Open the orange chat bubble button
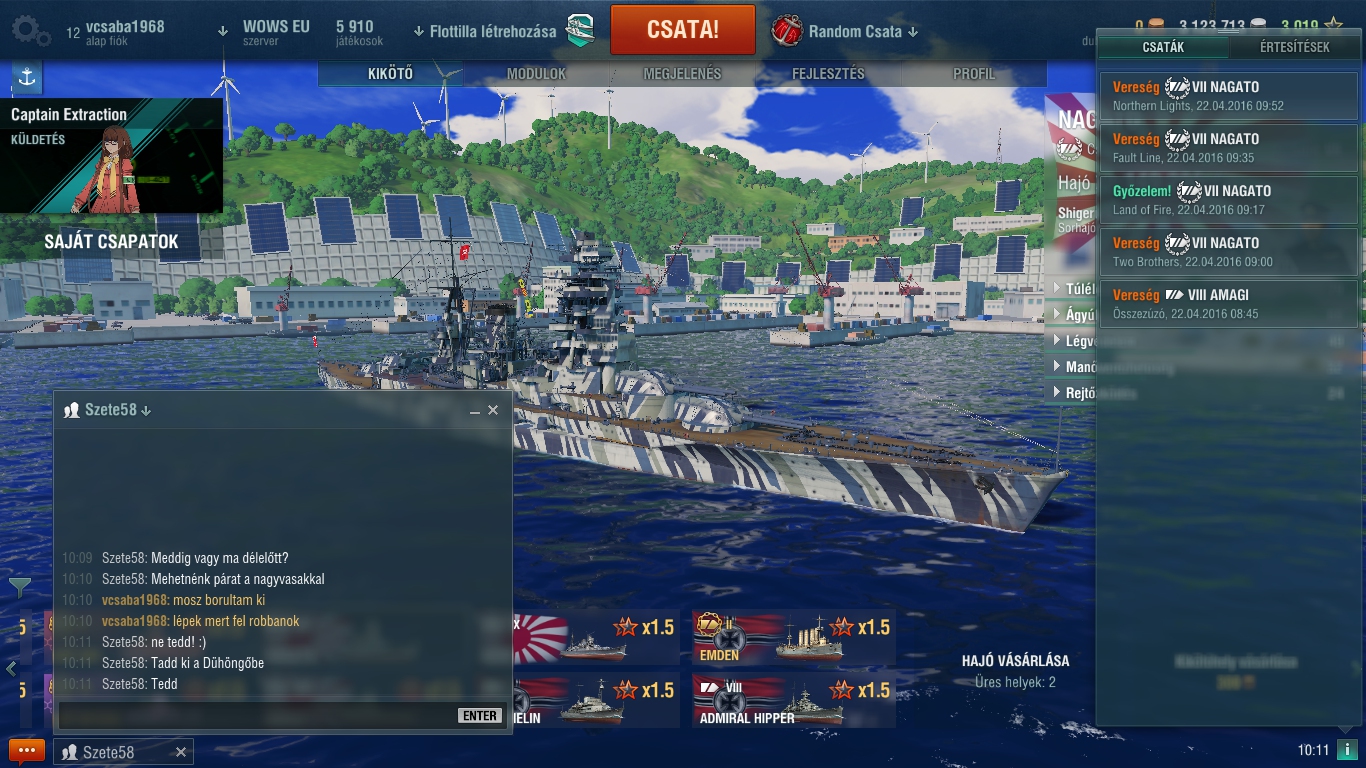The width and height of the screenshot is (1366, 768). (x=27, y=751)
